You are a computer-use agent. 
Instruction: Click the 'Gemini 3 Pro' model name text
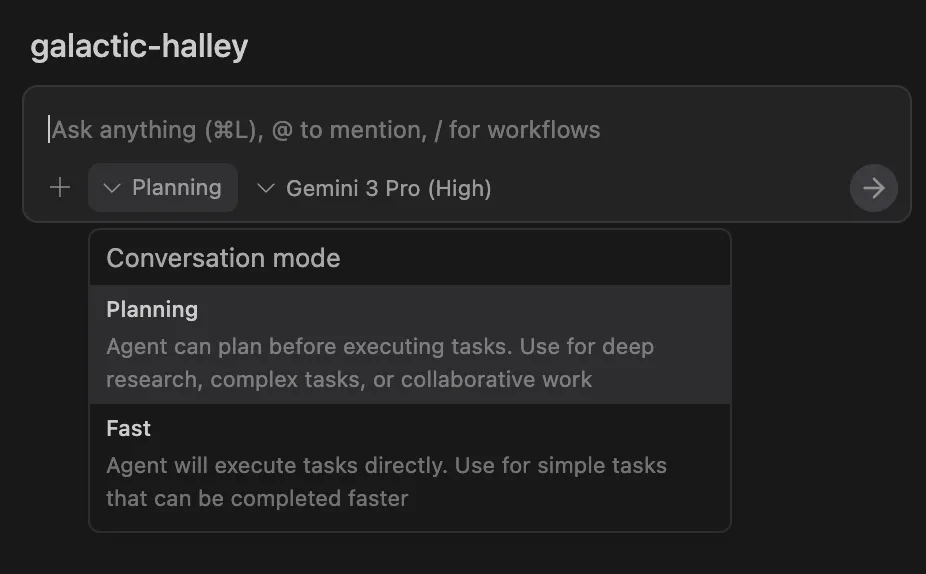(353, 188)
